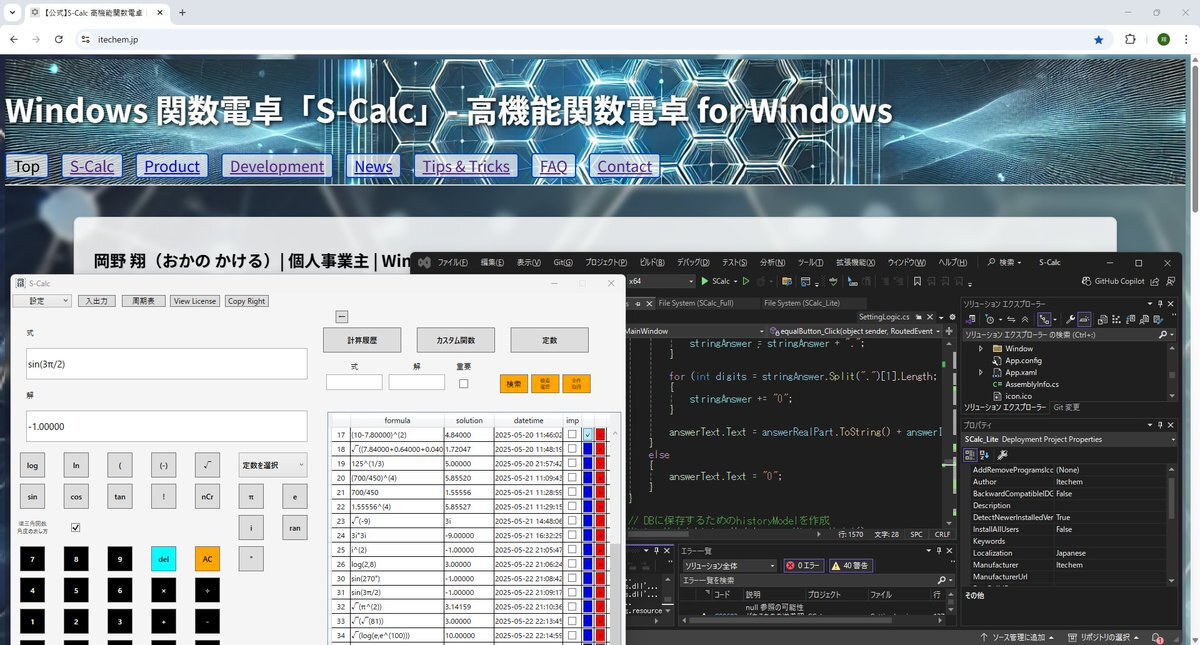
Task: Open the FAQ link on the website
Action: [x=553, y=166]
